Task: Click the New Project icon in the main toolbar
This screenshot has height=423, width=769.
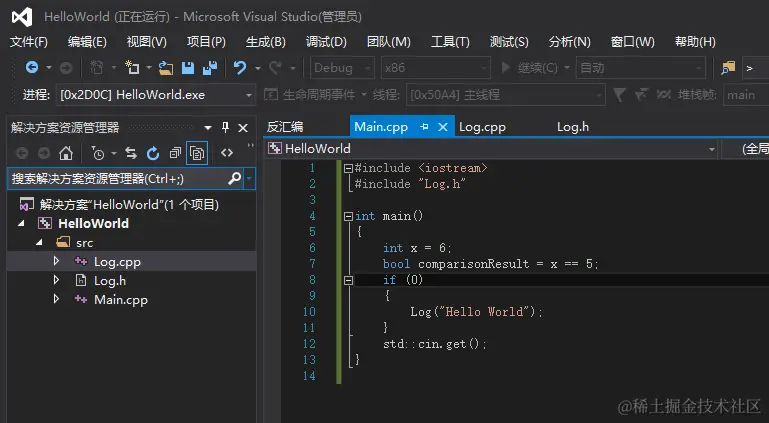Action: coord(132,67)
